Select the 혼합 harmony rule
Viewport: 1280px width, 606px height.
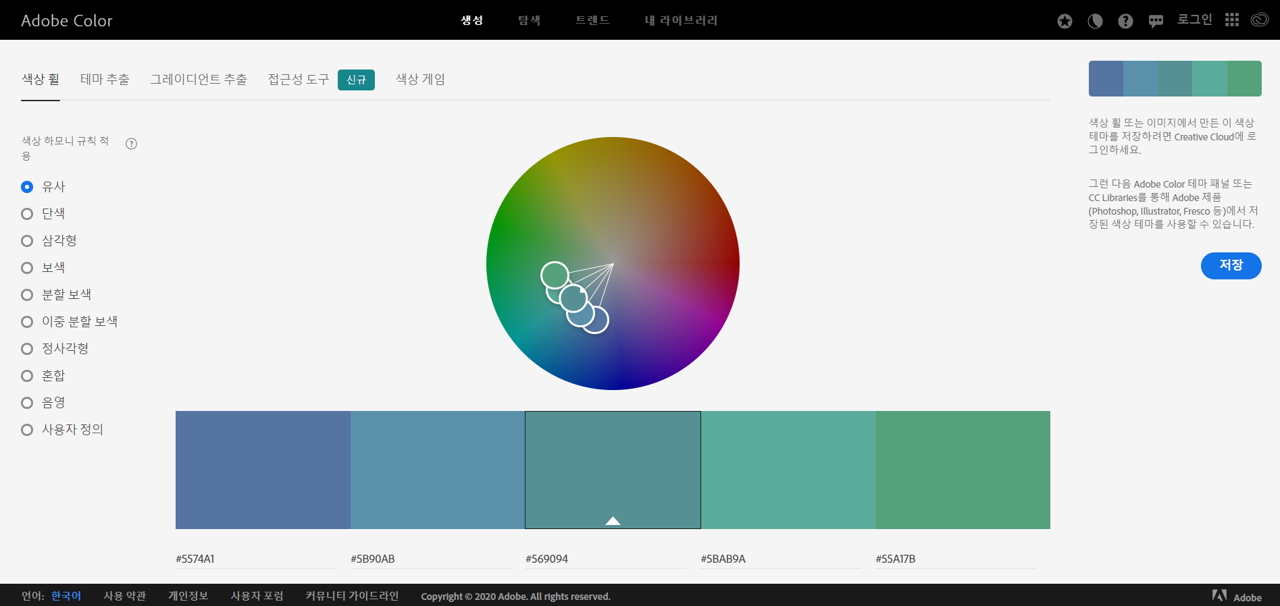[x=44, y=376]
